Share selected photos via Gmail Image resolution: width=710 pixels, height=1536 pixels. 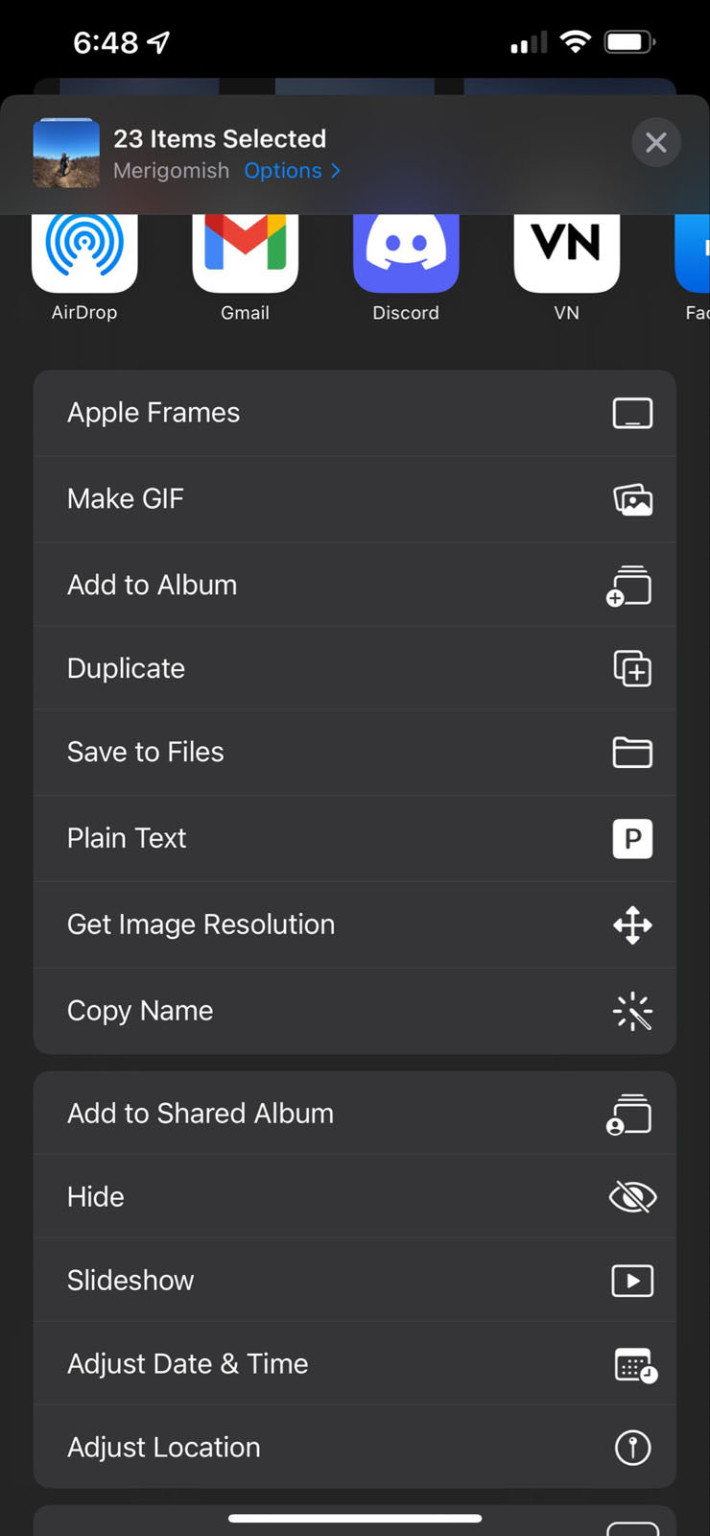coord(245,252)
